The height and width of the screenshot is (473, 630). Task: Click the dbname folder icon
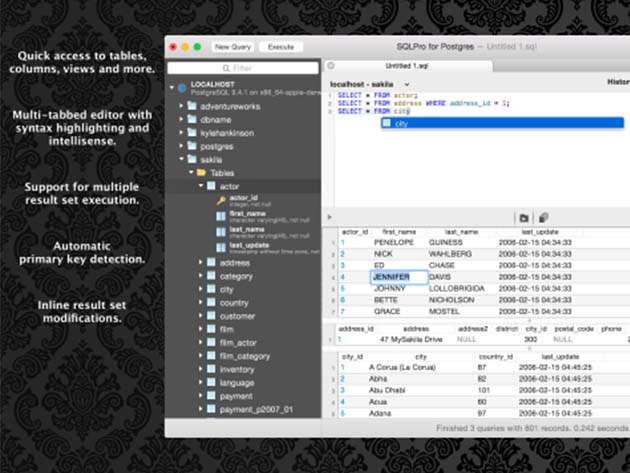[192, 119]
